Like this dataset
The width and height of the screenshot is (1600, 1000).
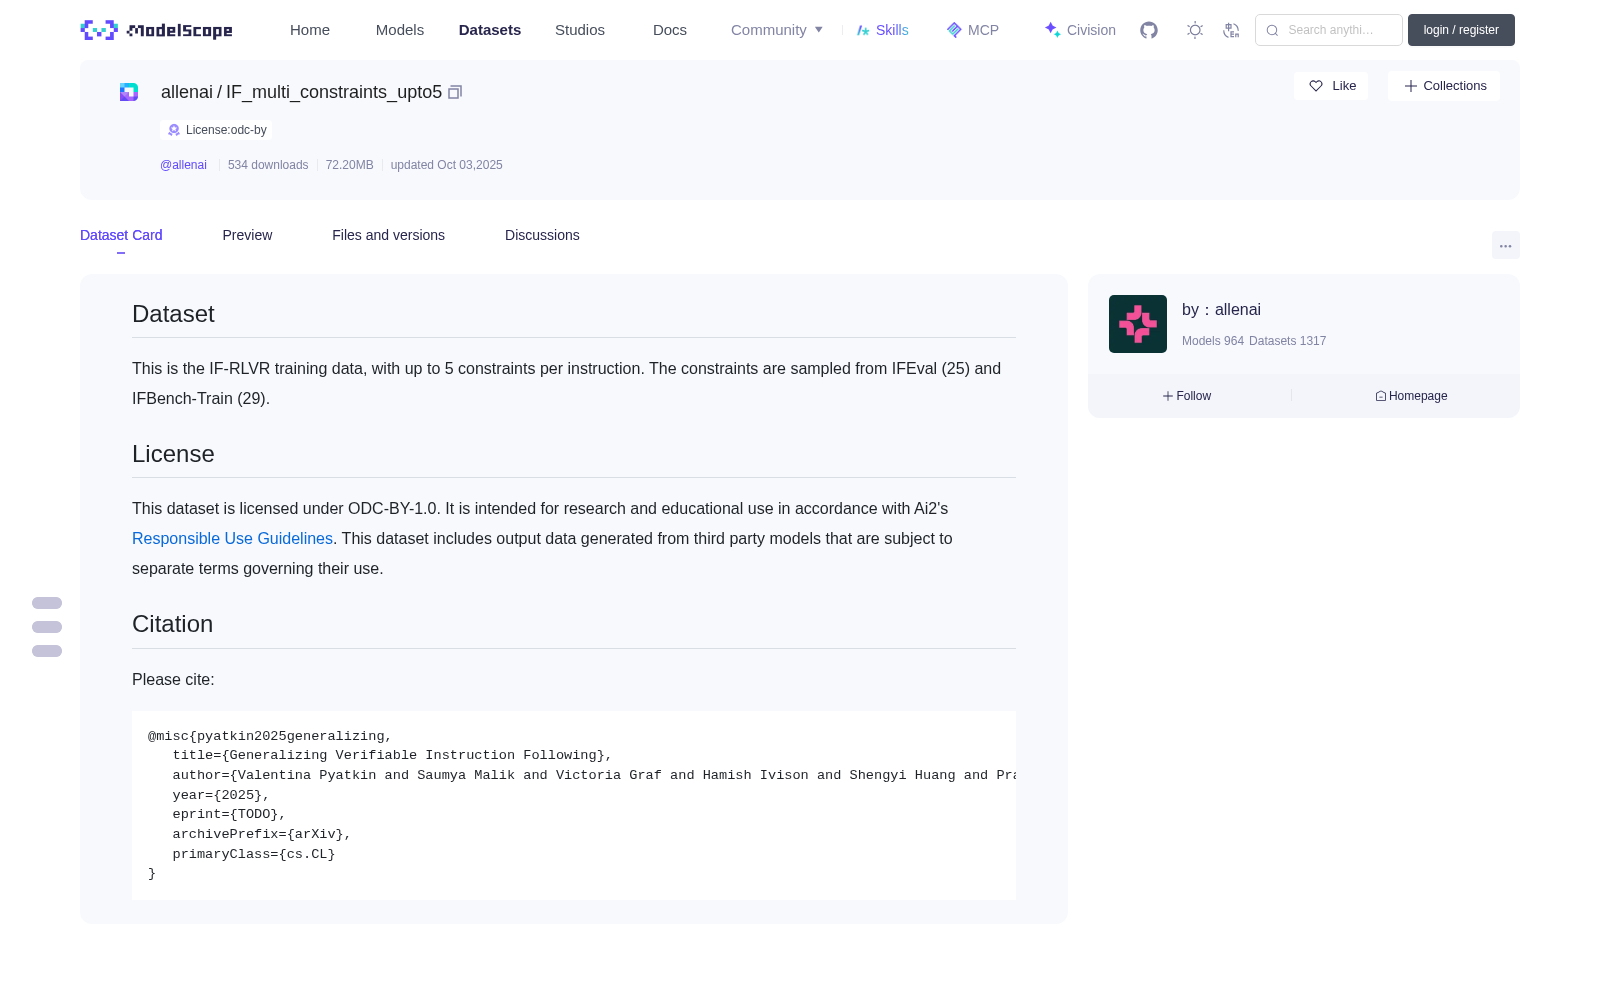[x=1331, y=86]
